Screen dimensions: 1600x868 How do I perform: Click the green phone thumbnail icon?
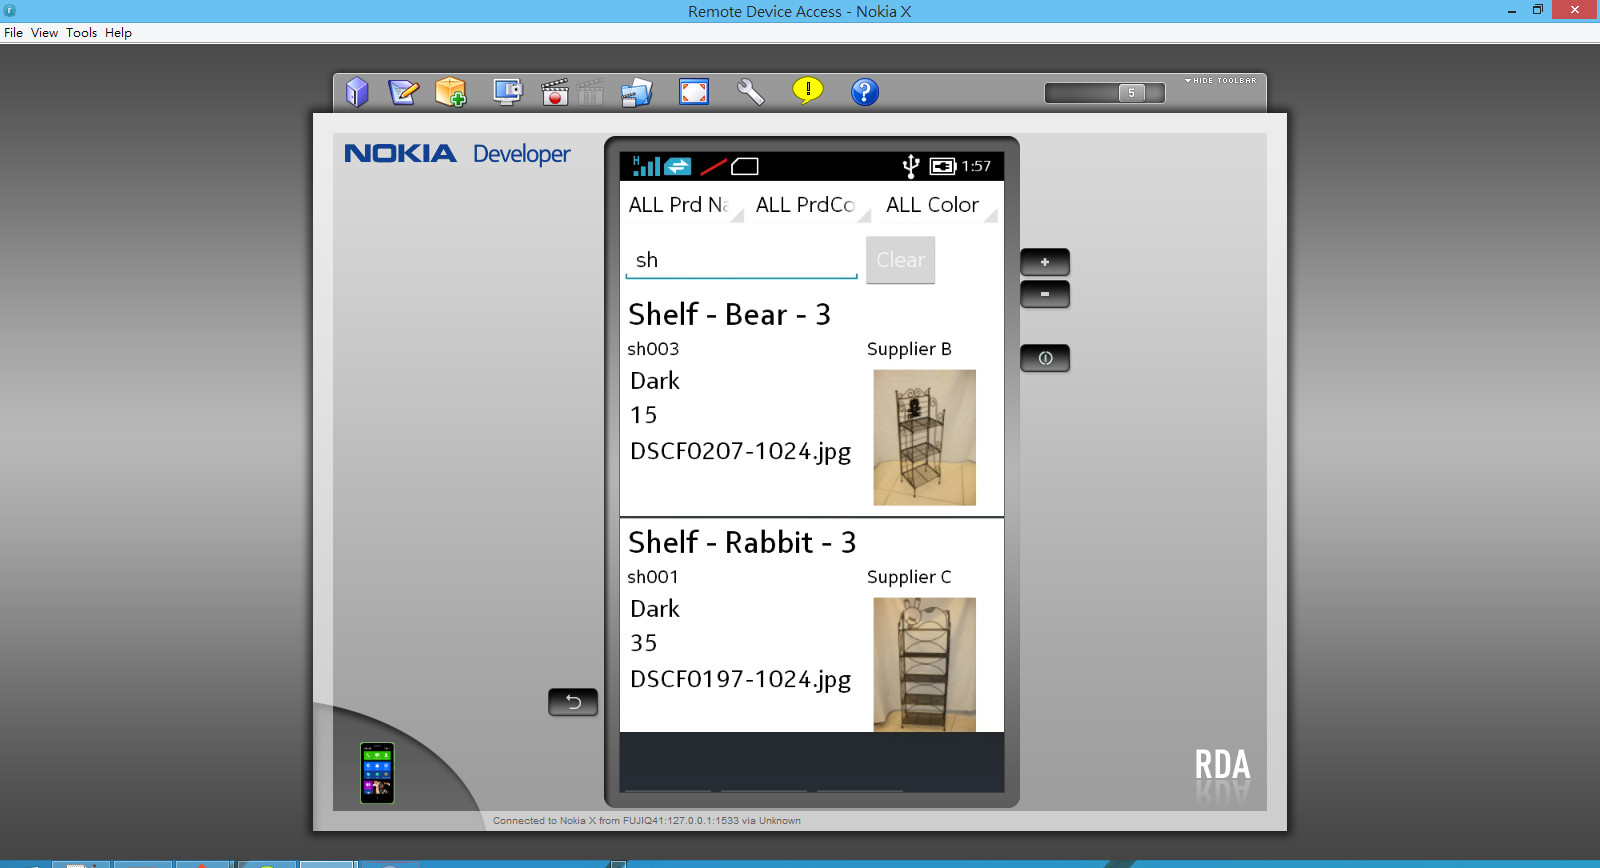coord(377,773)
